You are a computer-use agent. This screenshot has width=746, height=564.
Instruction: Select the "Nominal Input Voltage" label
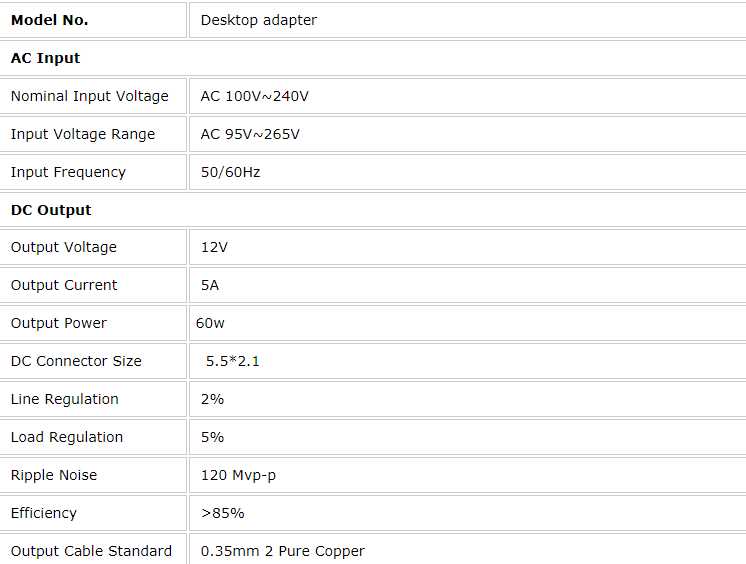89,96
